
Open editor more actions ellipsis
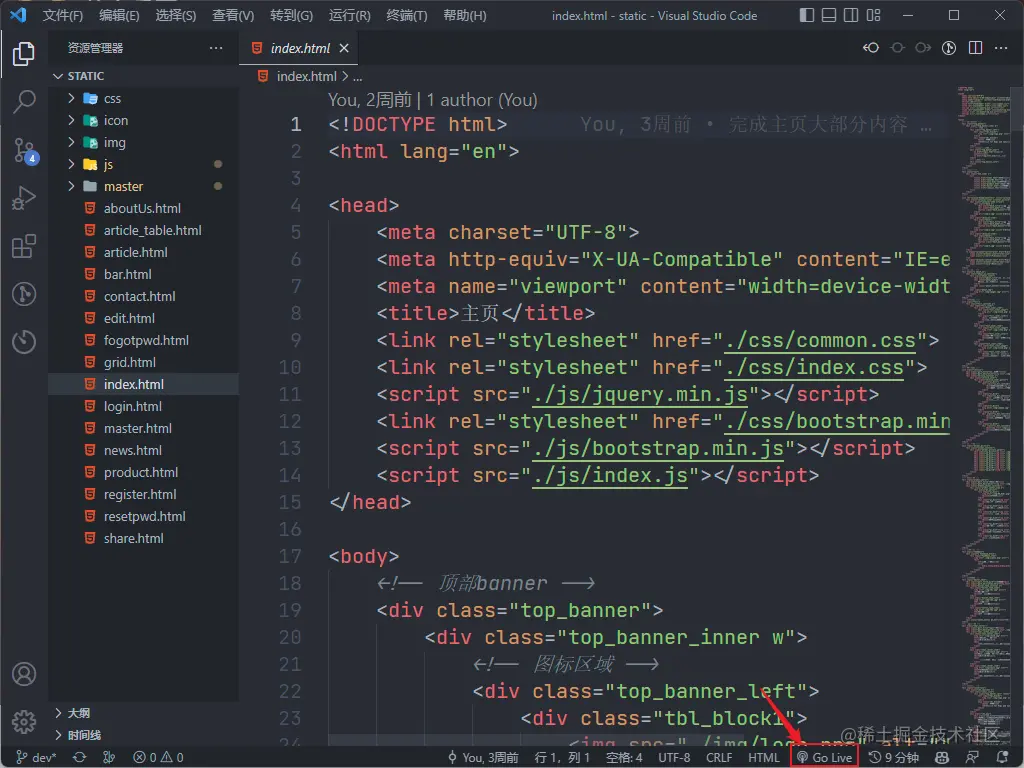[x=1001, y=48]
